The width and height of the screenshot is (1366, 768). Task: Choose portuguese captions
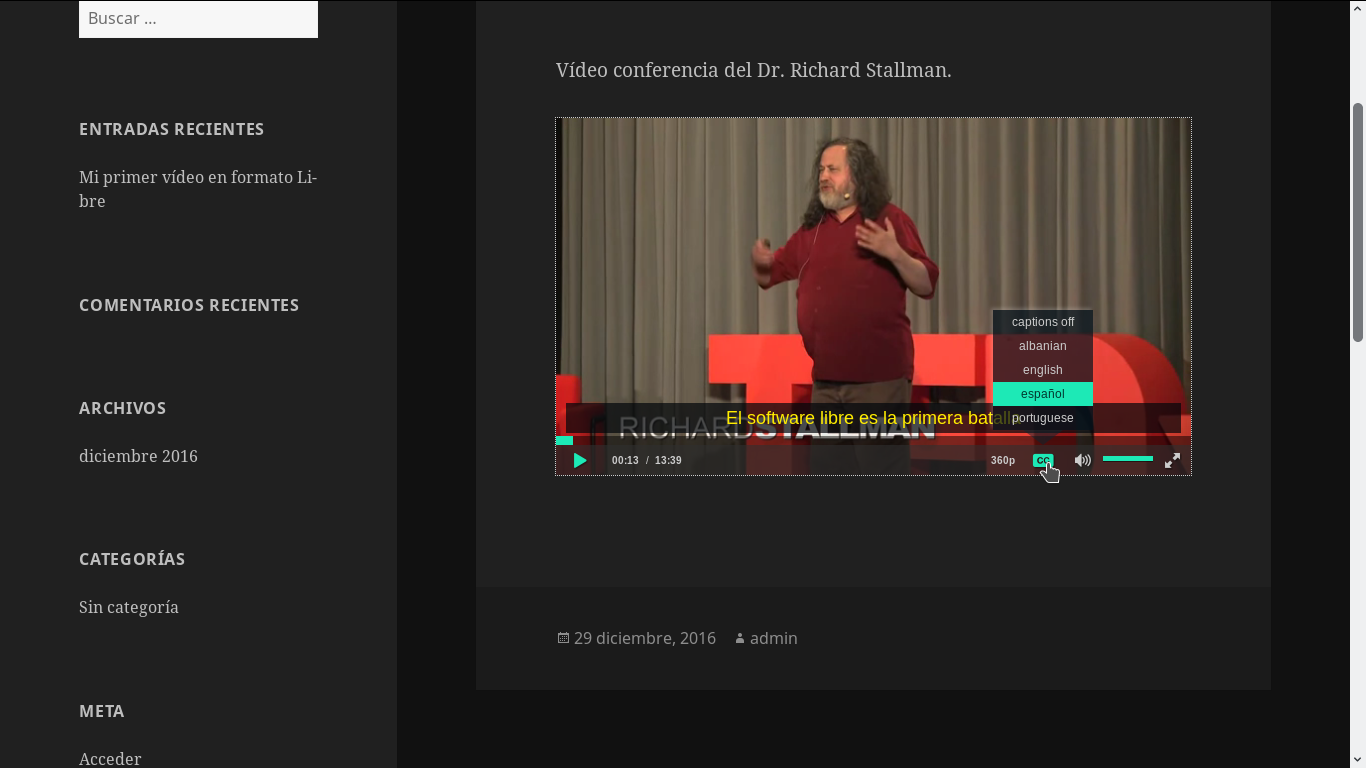tap(1043, 418)
